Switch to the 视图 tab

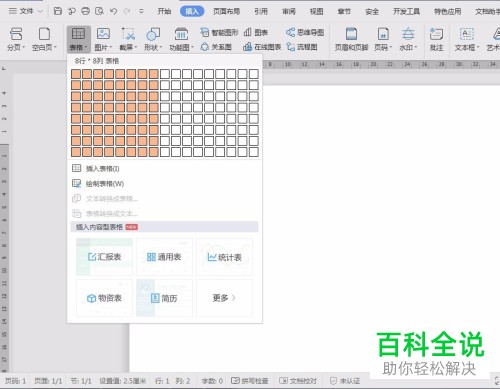pos(316,11)
